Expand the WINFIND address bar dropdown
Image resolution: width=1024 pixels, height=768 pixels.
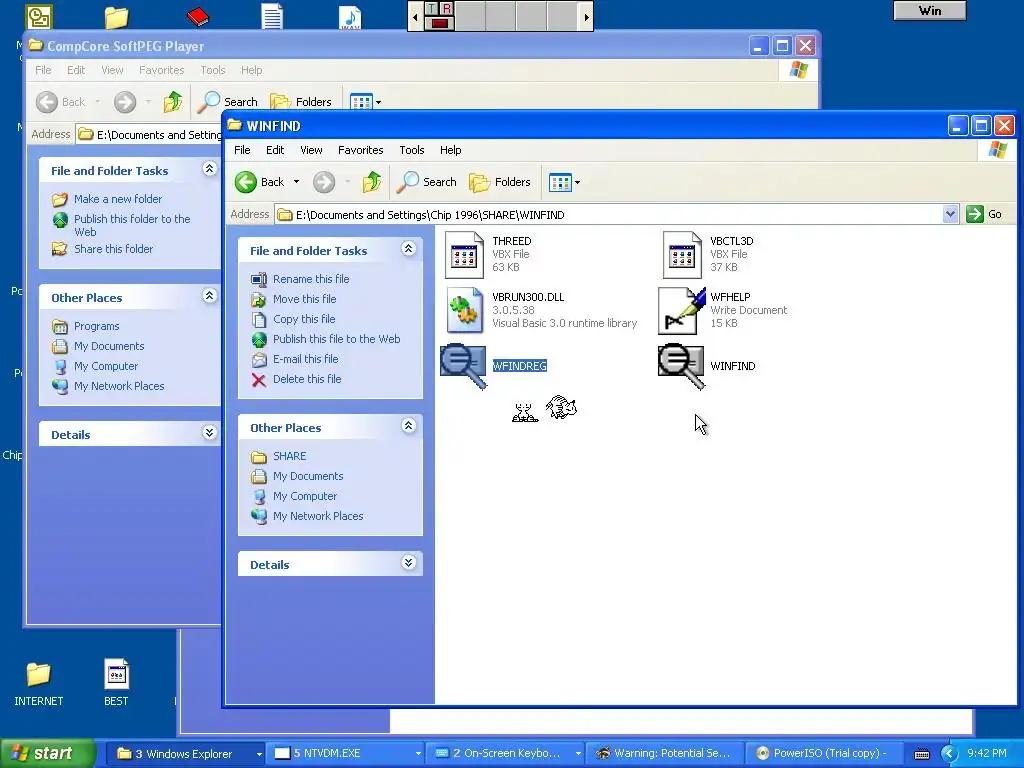(x=950, y=214)
